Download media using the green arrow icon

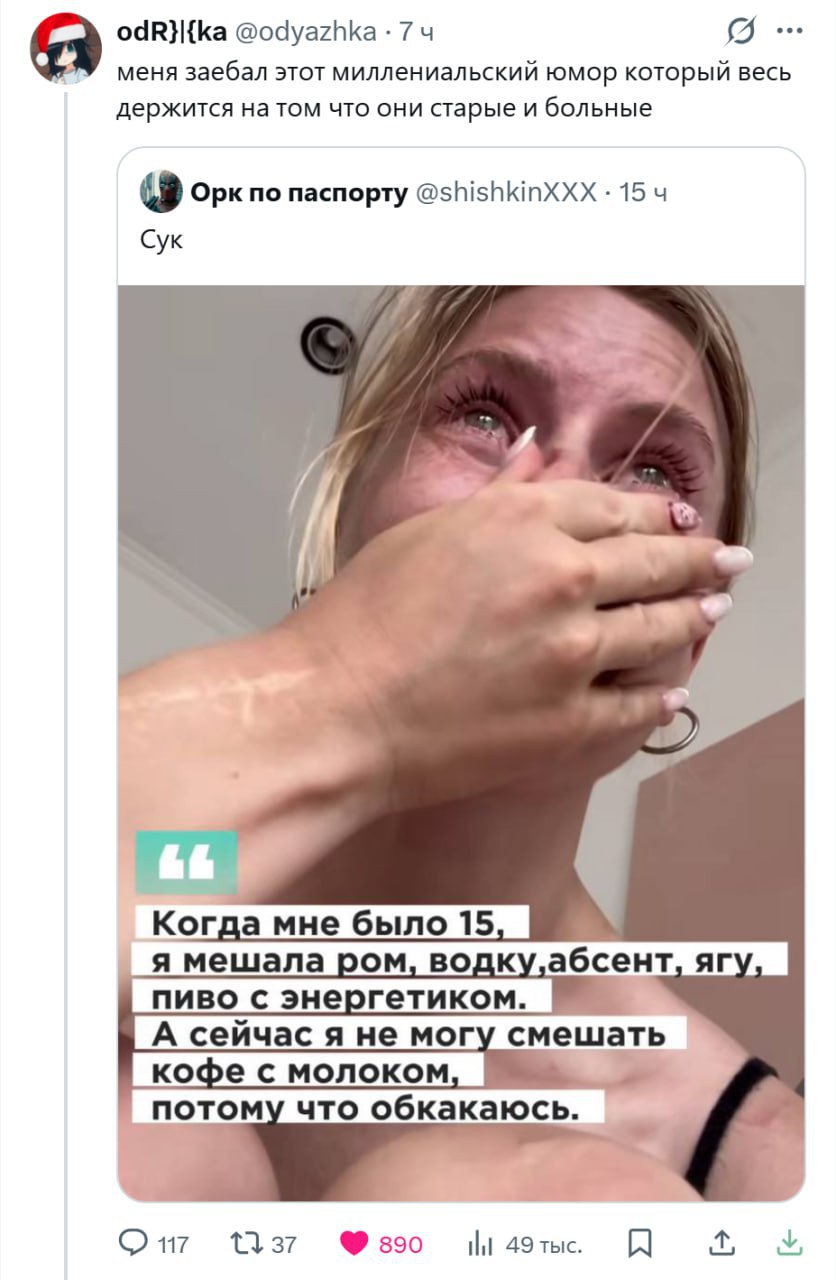coord(790,1243)
